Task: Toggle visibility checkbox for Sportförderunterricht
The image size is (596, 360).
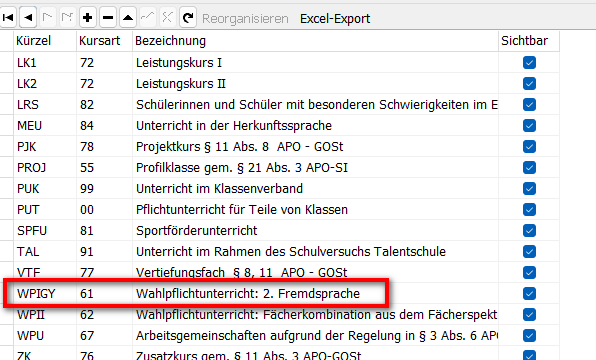Action: coord(529,230)
